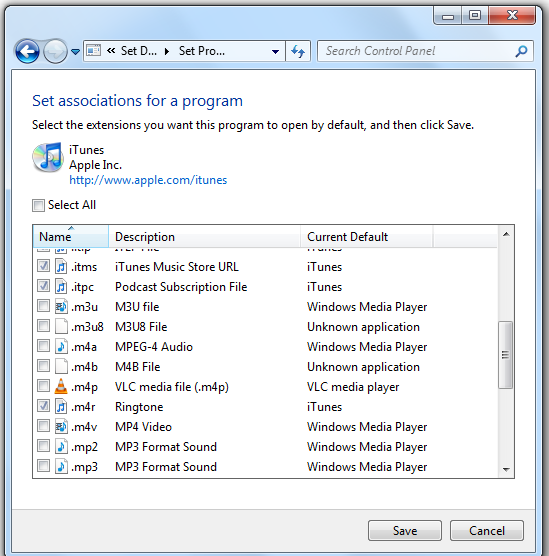Click the .mp3 audio file icon
Image resolution: width=549 pixels, height=556 pixels.
click(61, 466)
